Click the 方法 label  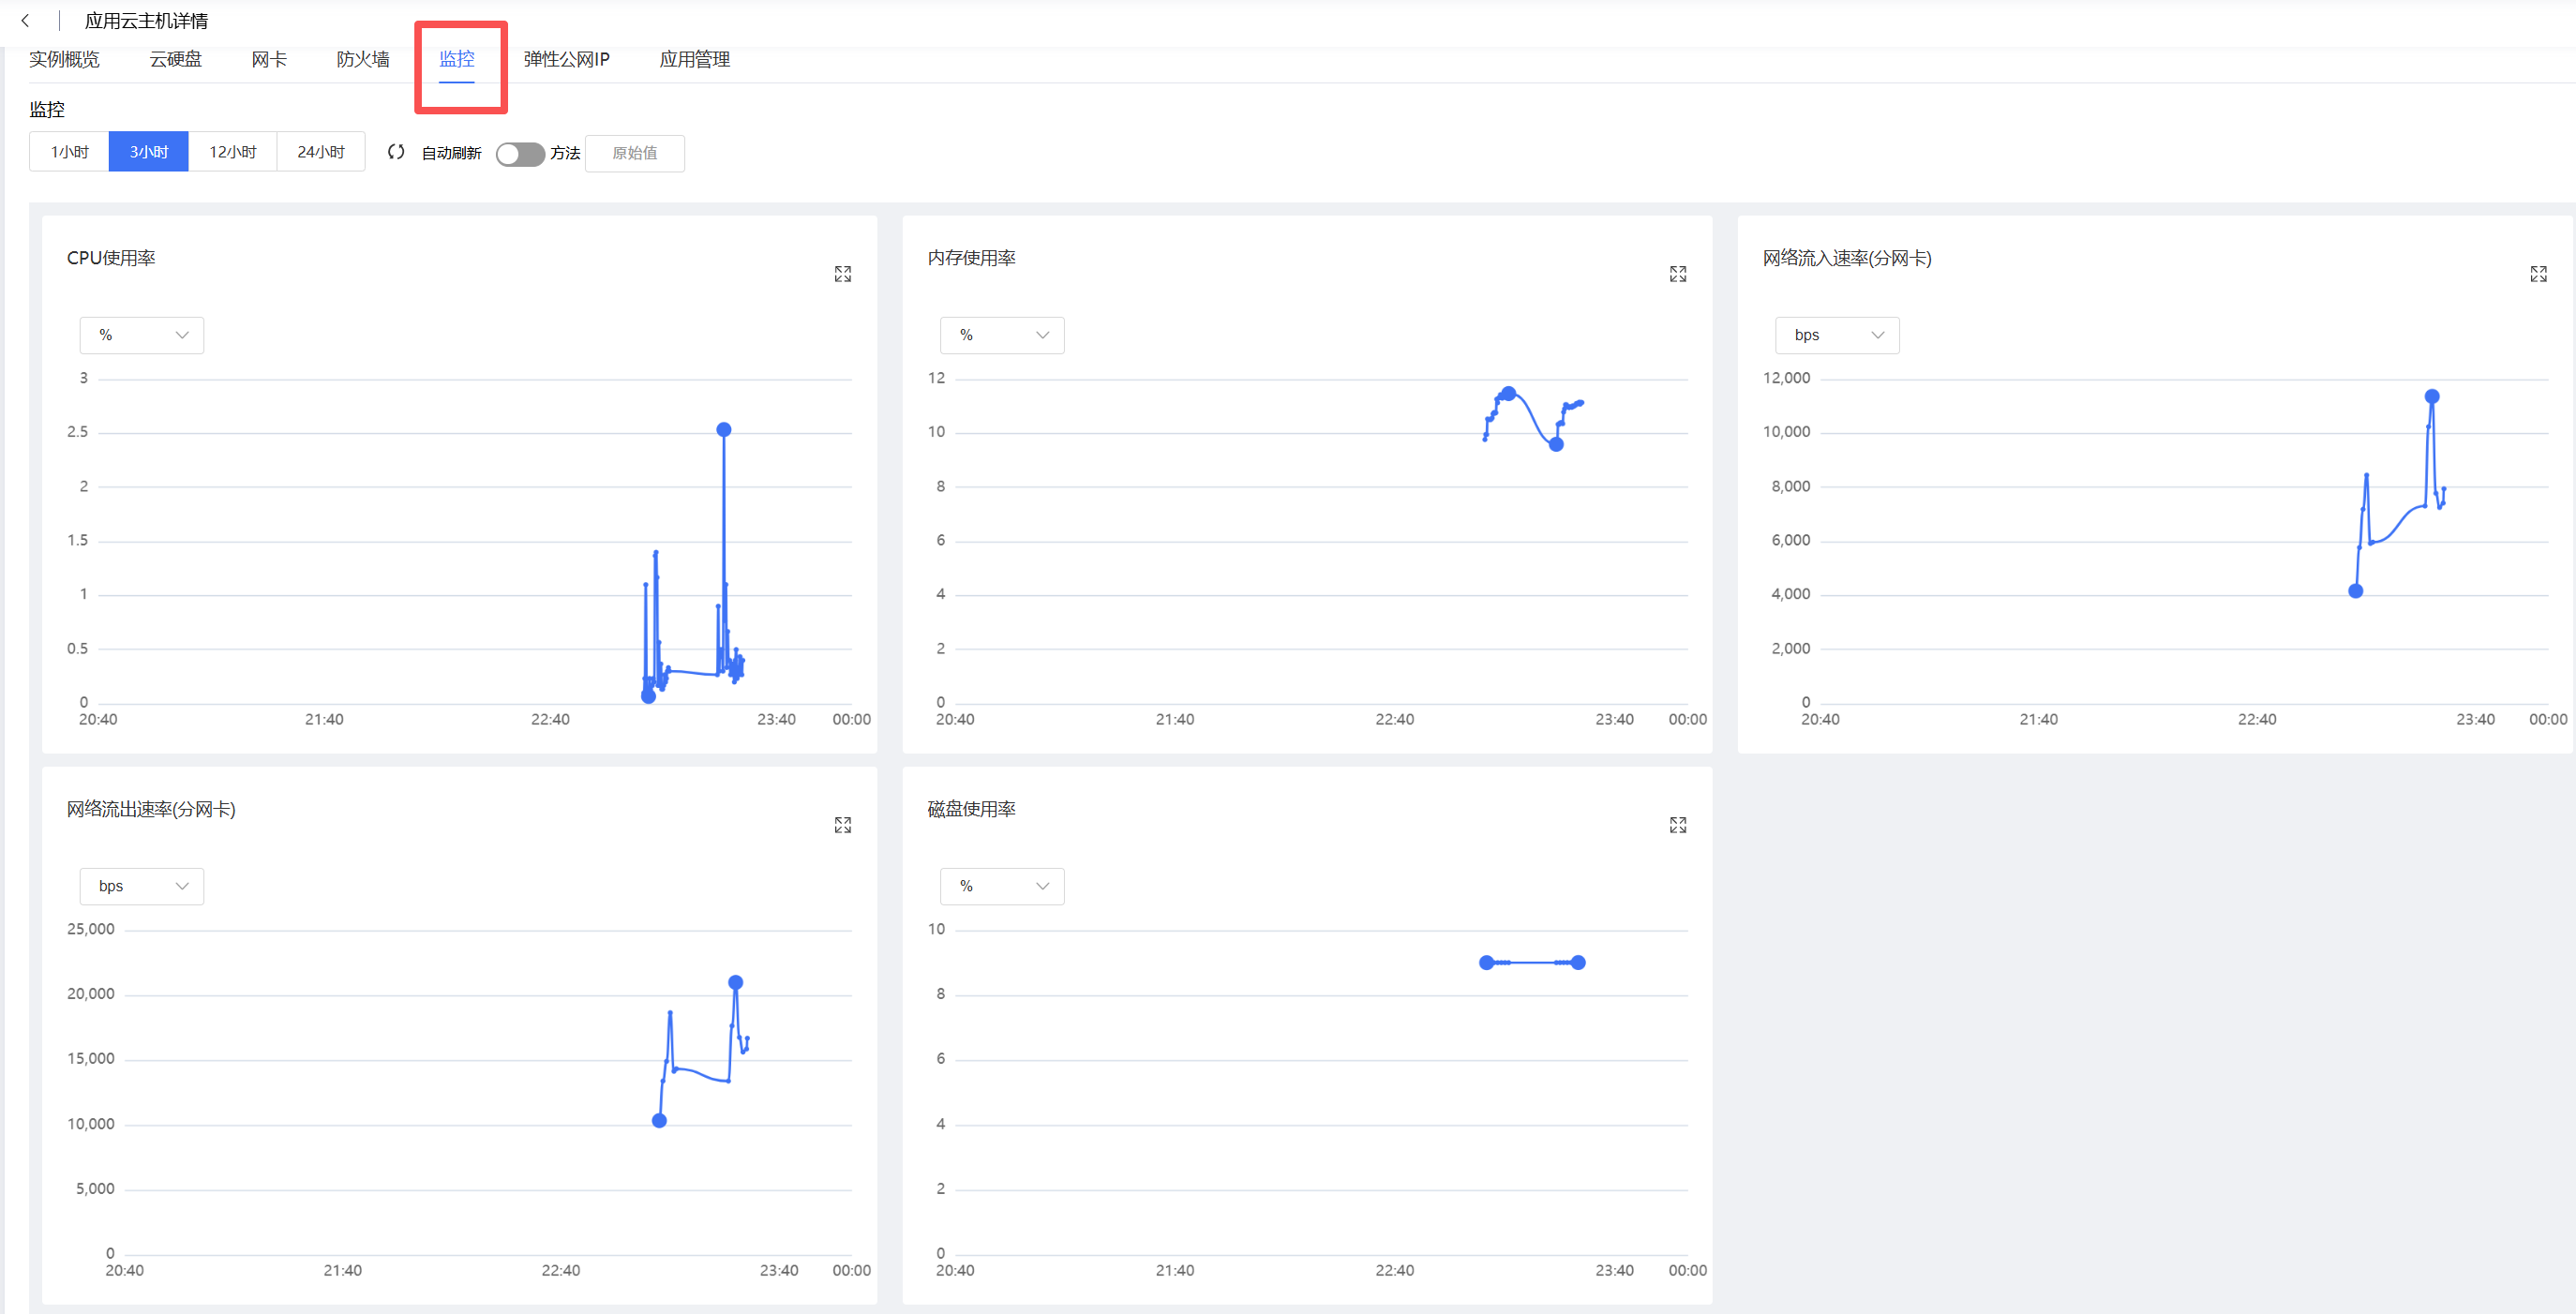point(565,153)
